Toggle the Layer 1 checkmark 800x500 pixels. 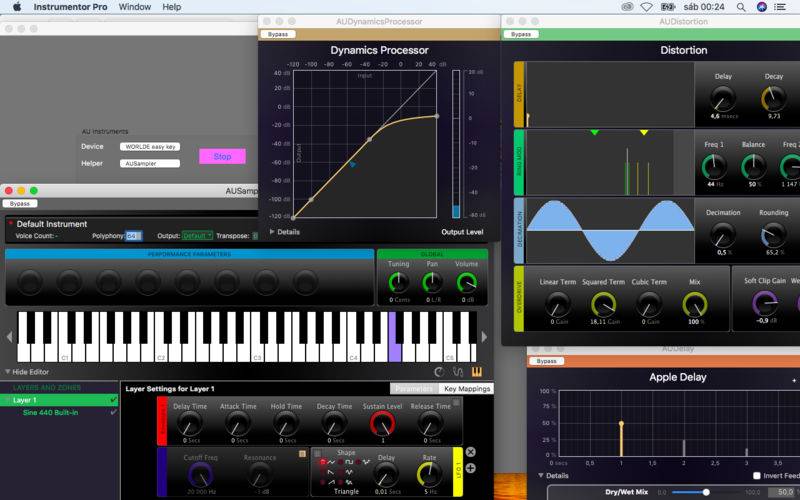(x=113, y=400)
